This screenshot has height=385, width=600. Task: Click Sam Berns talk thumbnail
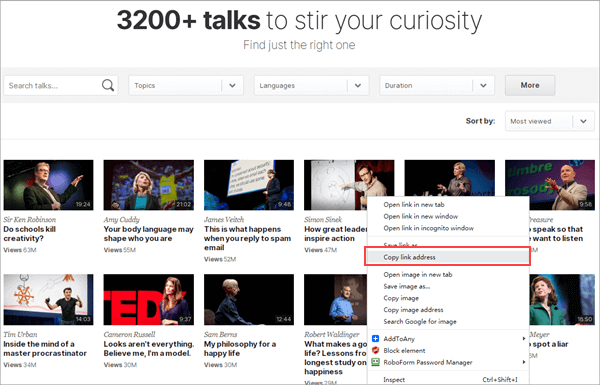click(x=249, y=300)
